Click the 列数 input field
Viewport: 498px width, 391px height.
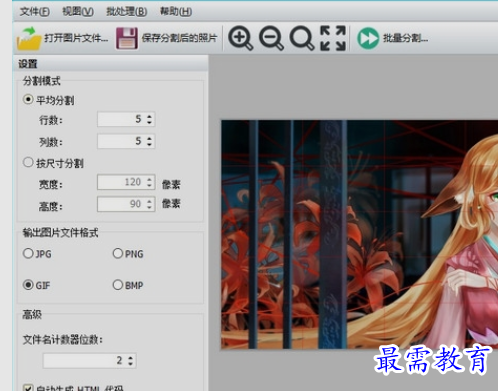coord(126,141)
